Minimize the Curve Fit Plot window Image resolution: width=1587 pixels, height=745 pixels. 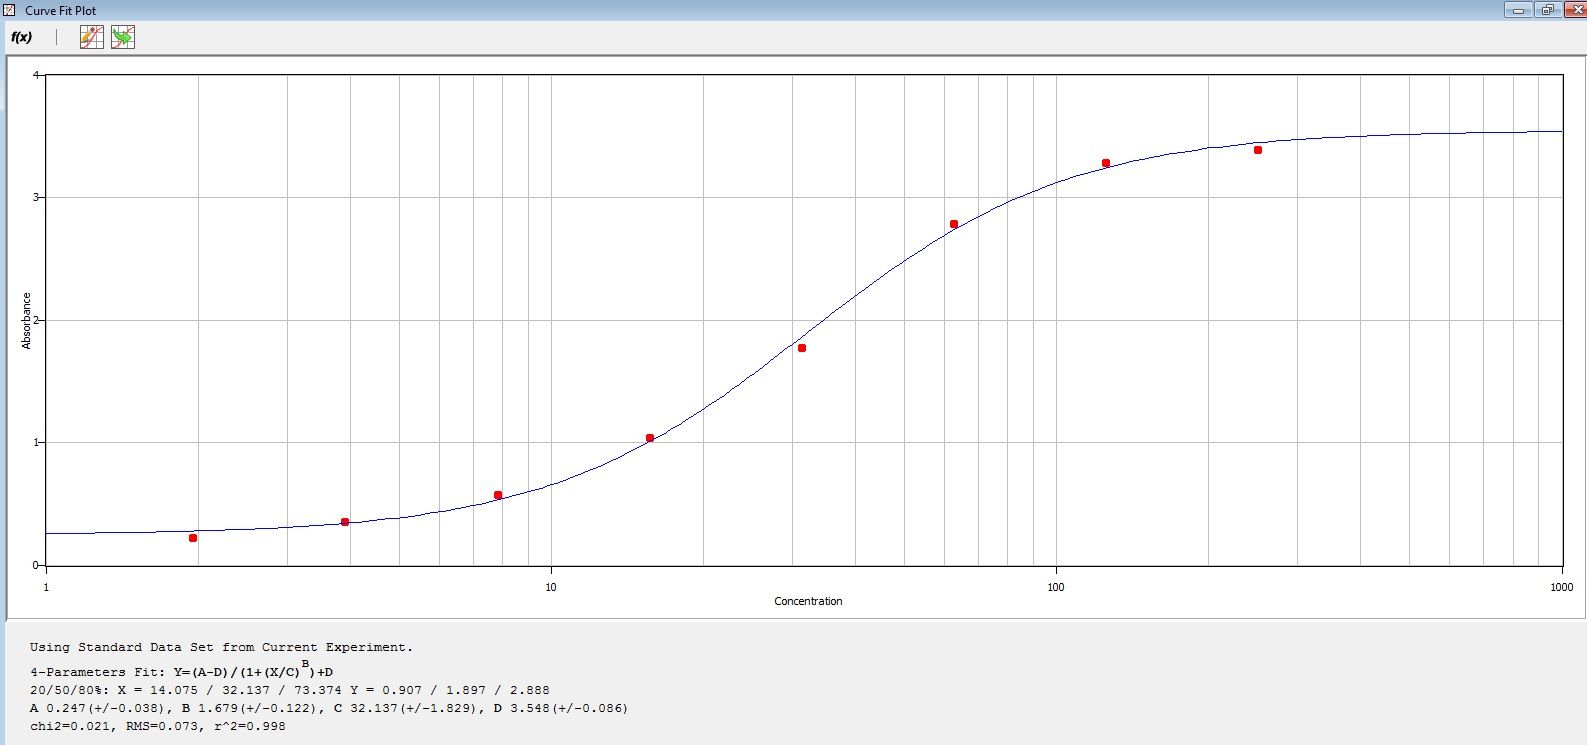[1519, 10]
